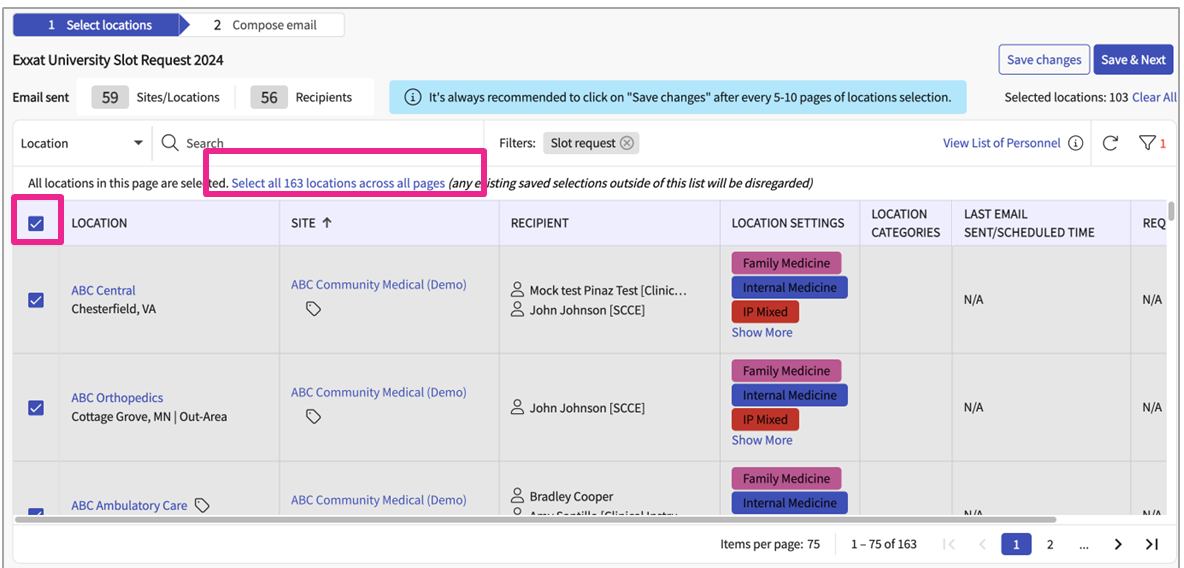Click tag icon under ABC Central site
This screenshot has height=568, width=1184.
(313, 310)
